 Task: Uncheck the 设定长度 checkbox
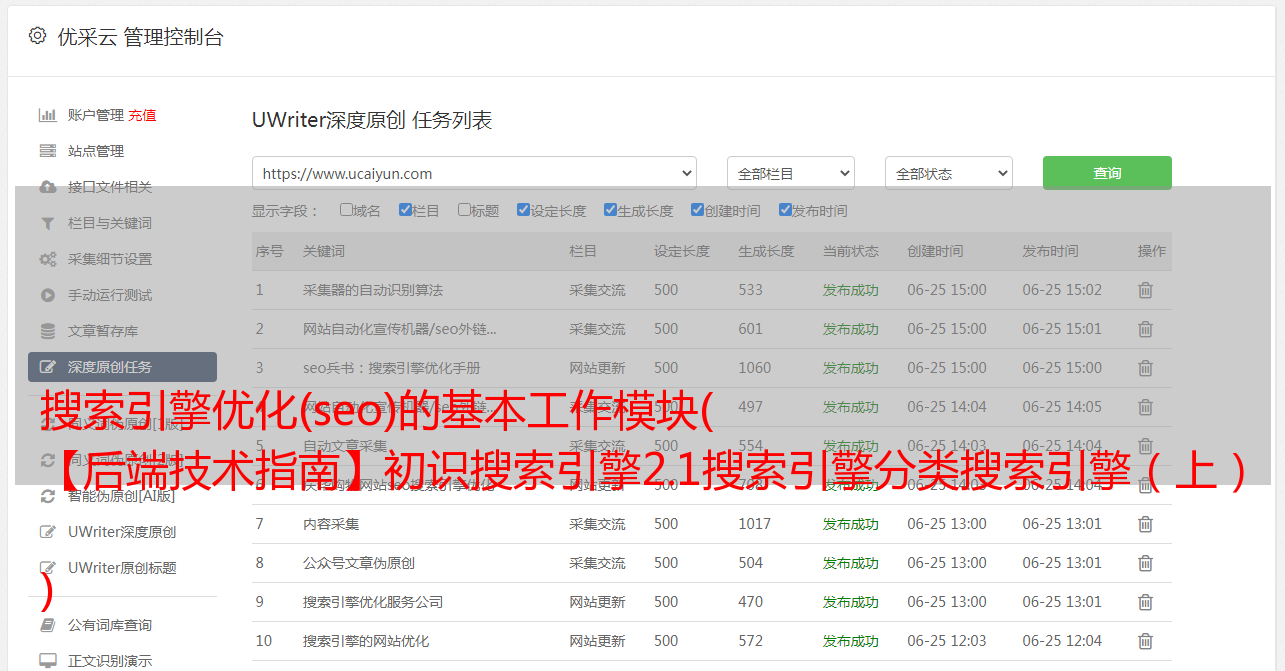(523, 210)
